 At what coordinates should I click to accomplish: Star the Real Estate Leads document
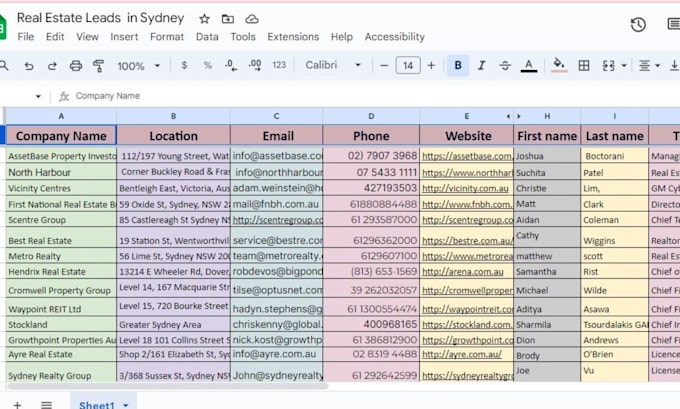pos(205,19)
